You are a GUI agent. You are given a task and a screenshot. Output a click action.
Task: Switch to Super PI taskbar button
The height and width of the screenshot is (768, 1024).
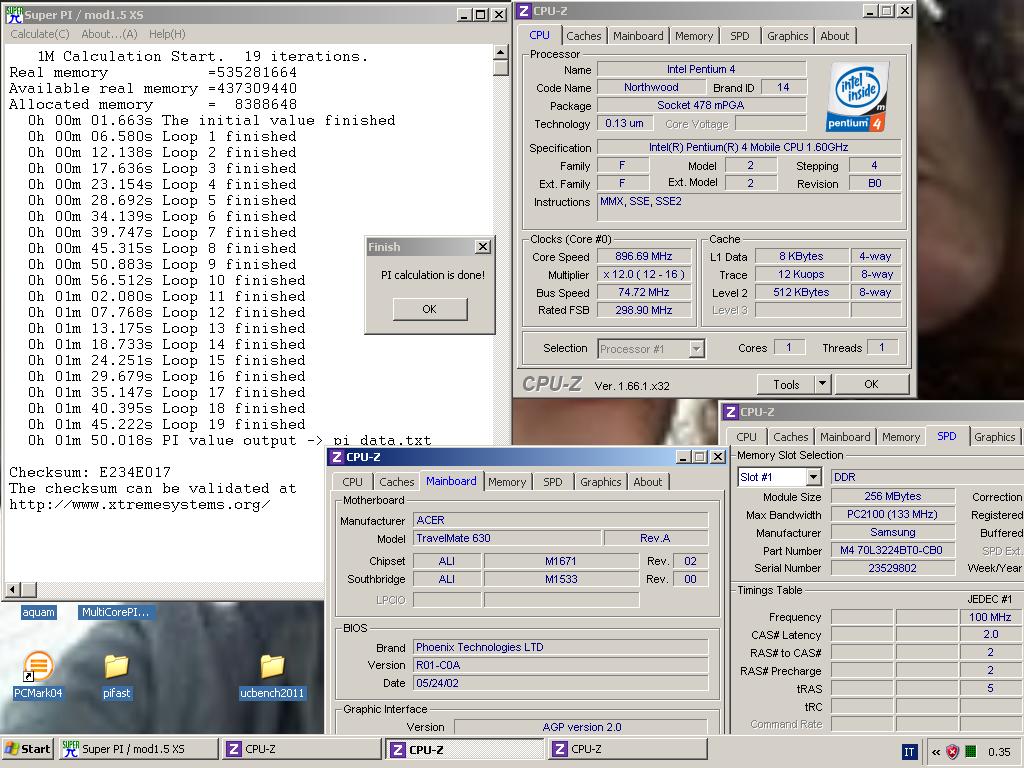click(138, 749)
